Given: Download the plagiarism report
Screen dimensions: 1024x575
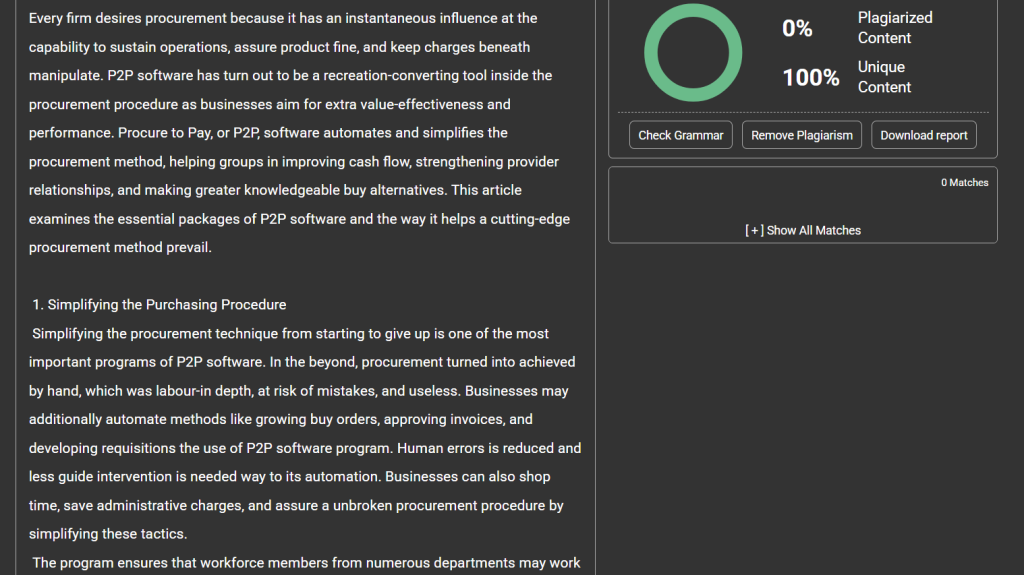Looking at the screenshot, I should pos(924,135).
